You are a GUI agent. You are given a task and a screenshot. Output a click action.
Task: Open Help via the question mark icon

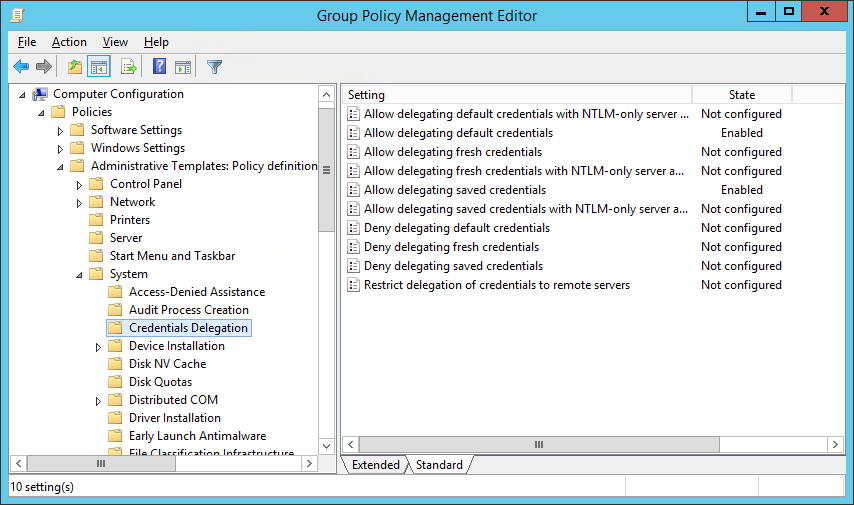pos(159,67)
